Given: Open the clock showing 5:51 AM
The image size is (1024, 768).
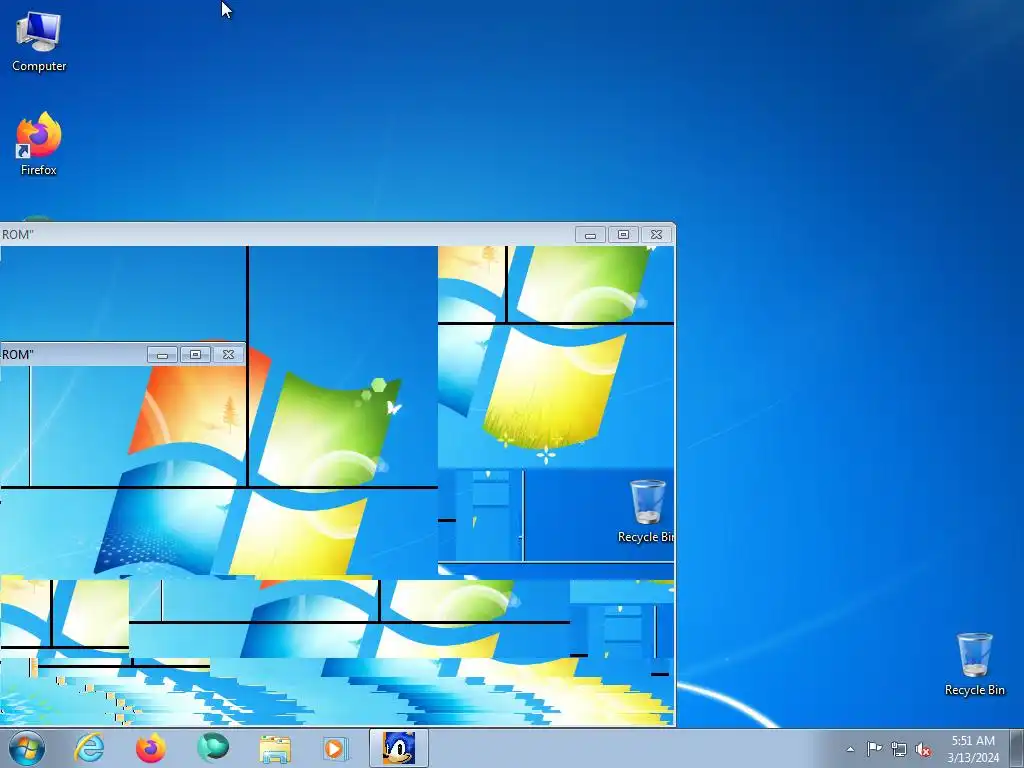Looking at the screenshot, I should tap(973, 749).
